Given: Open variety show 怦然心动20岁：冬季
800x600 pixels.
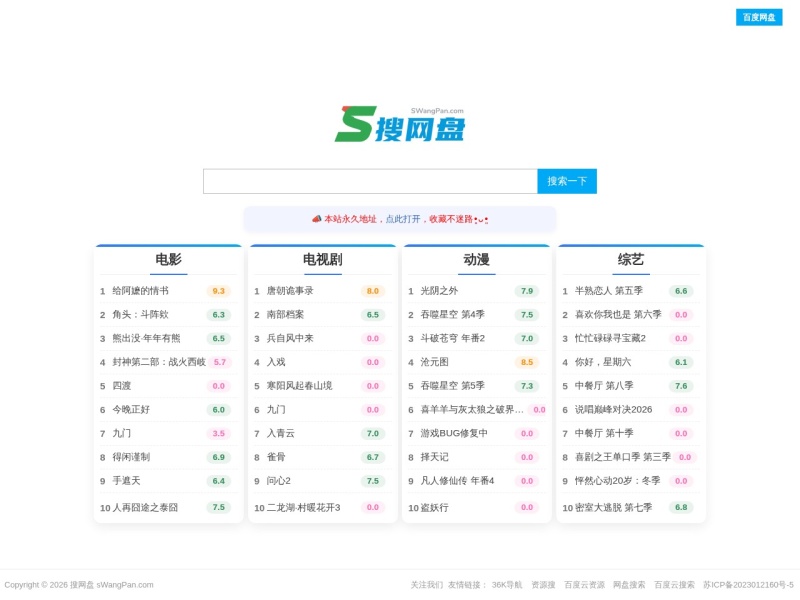Looking at the screenshot, I should [617, 481].
